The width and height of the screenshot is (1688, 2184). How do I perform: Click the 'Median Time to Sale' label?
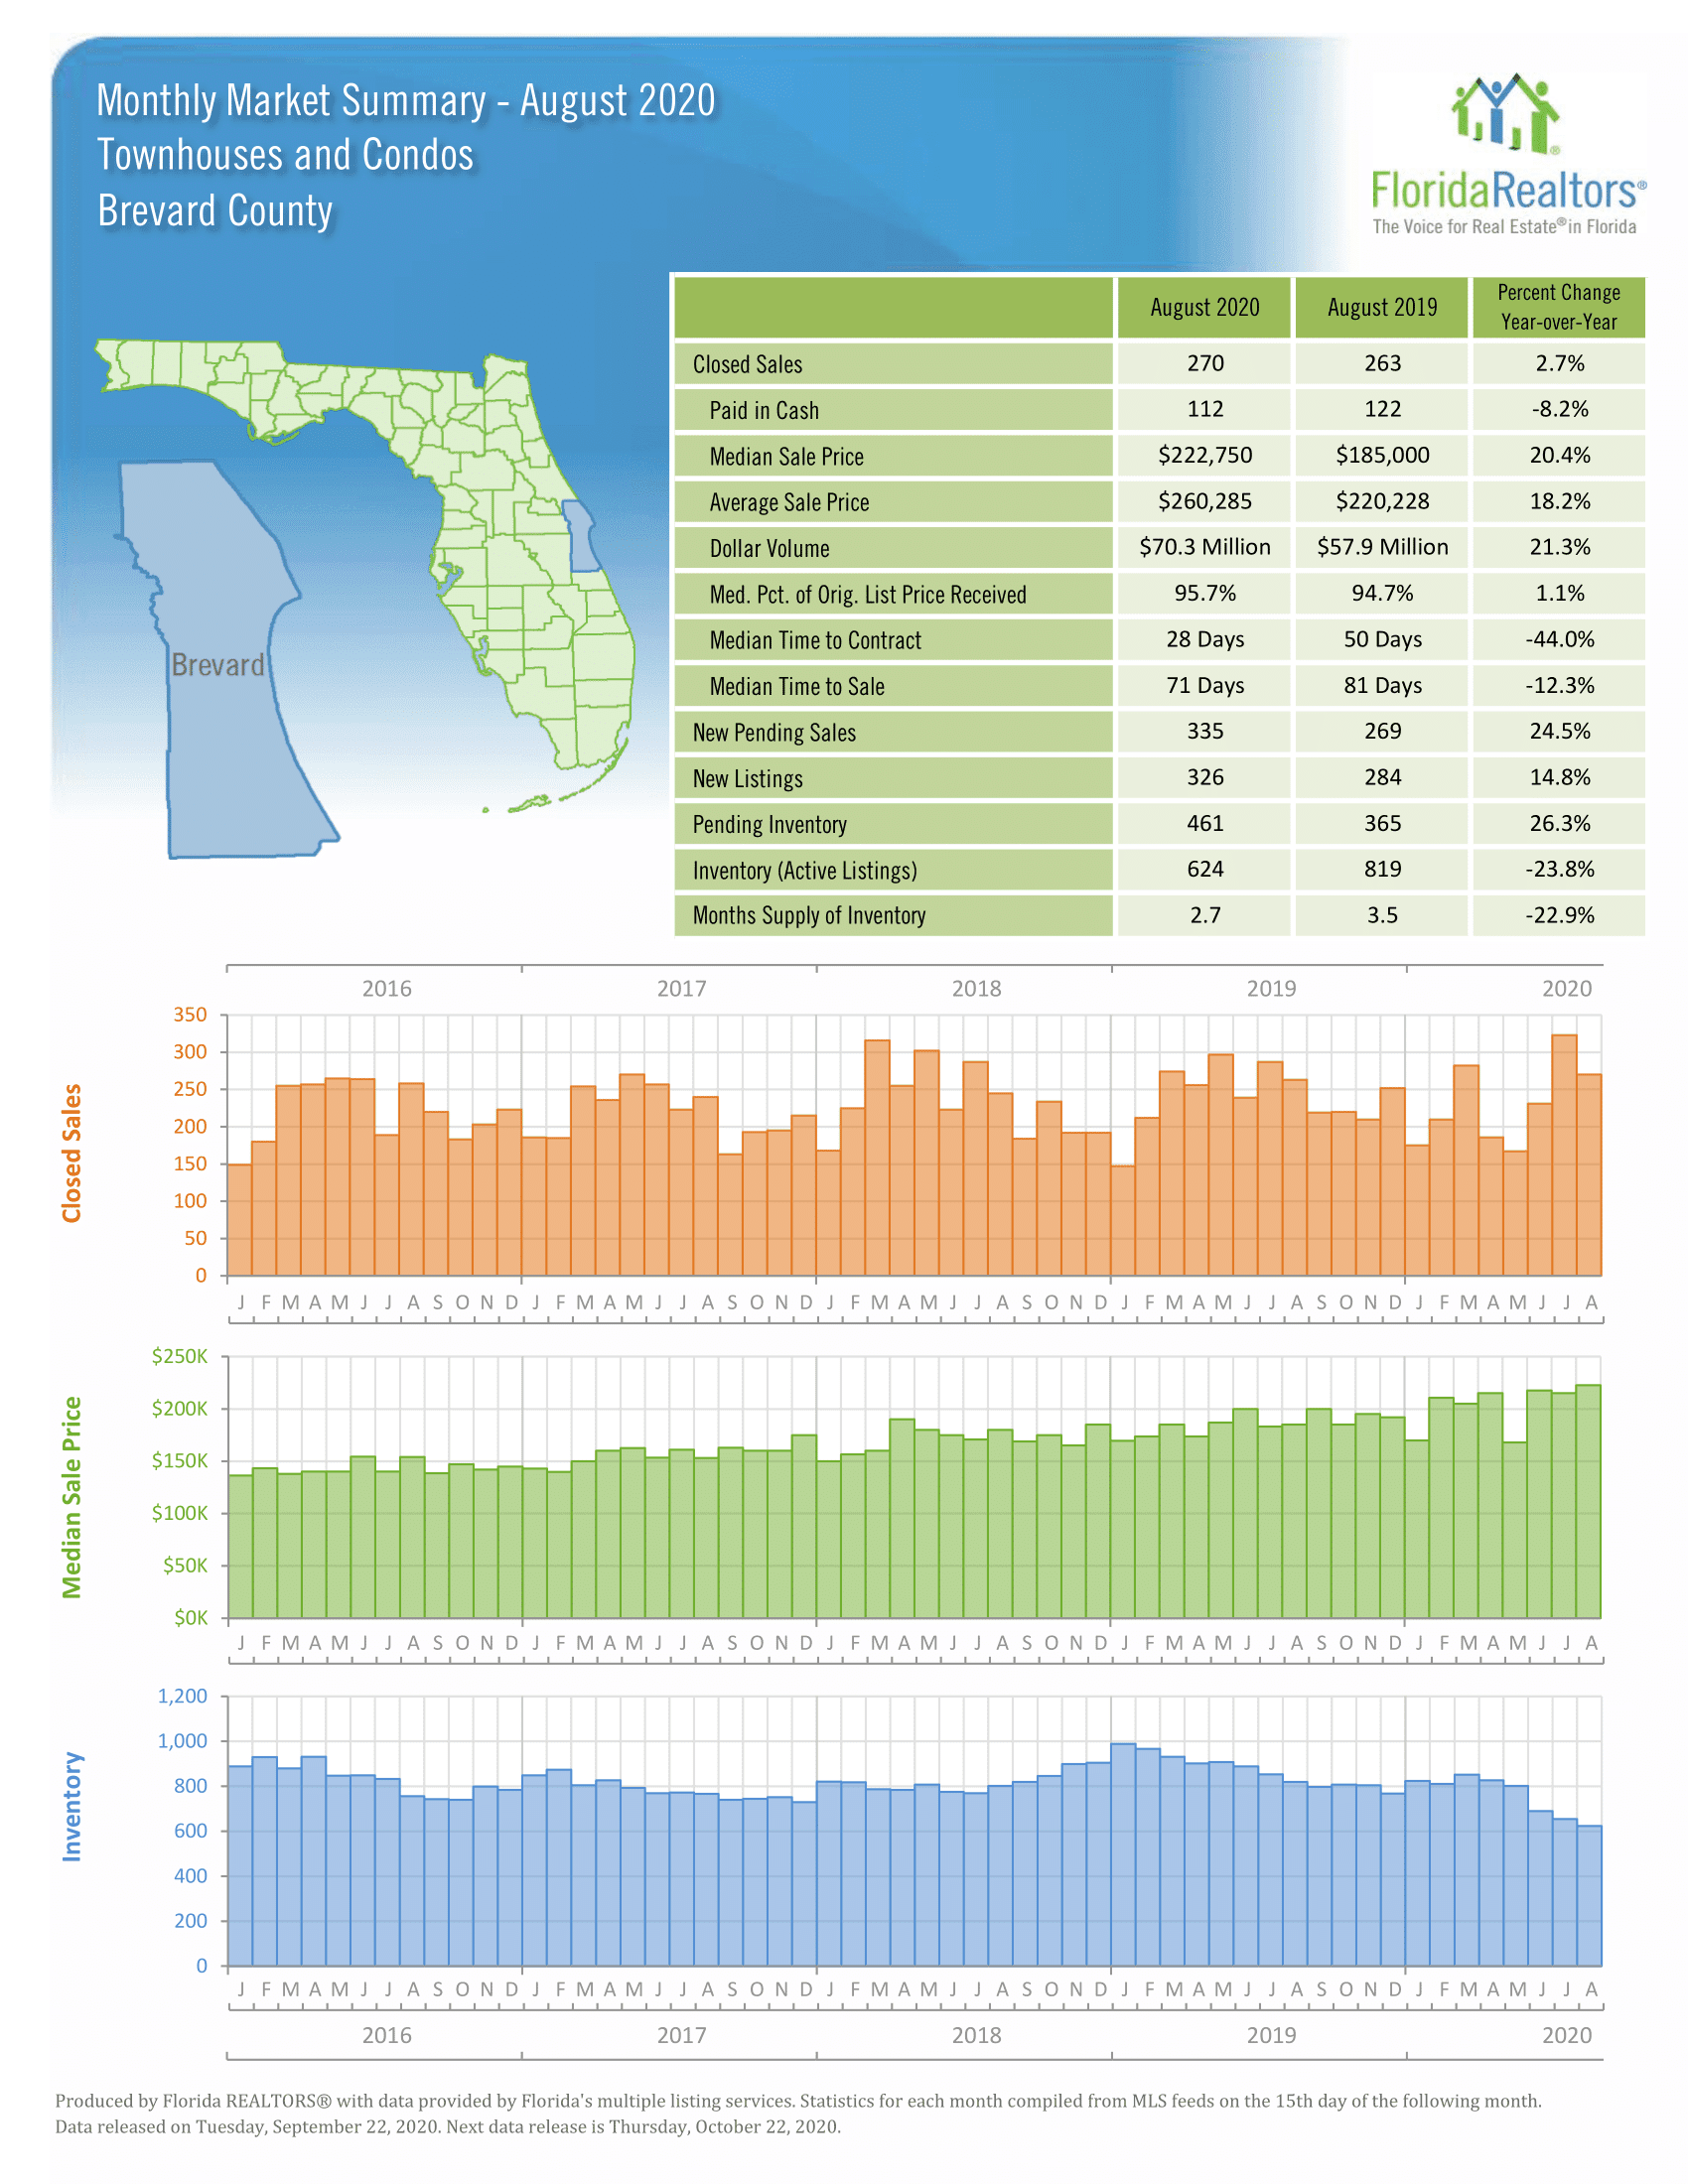click(x=797, y=686)
